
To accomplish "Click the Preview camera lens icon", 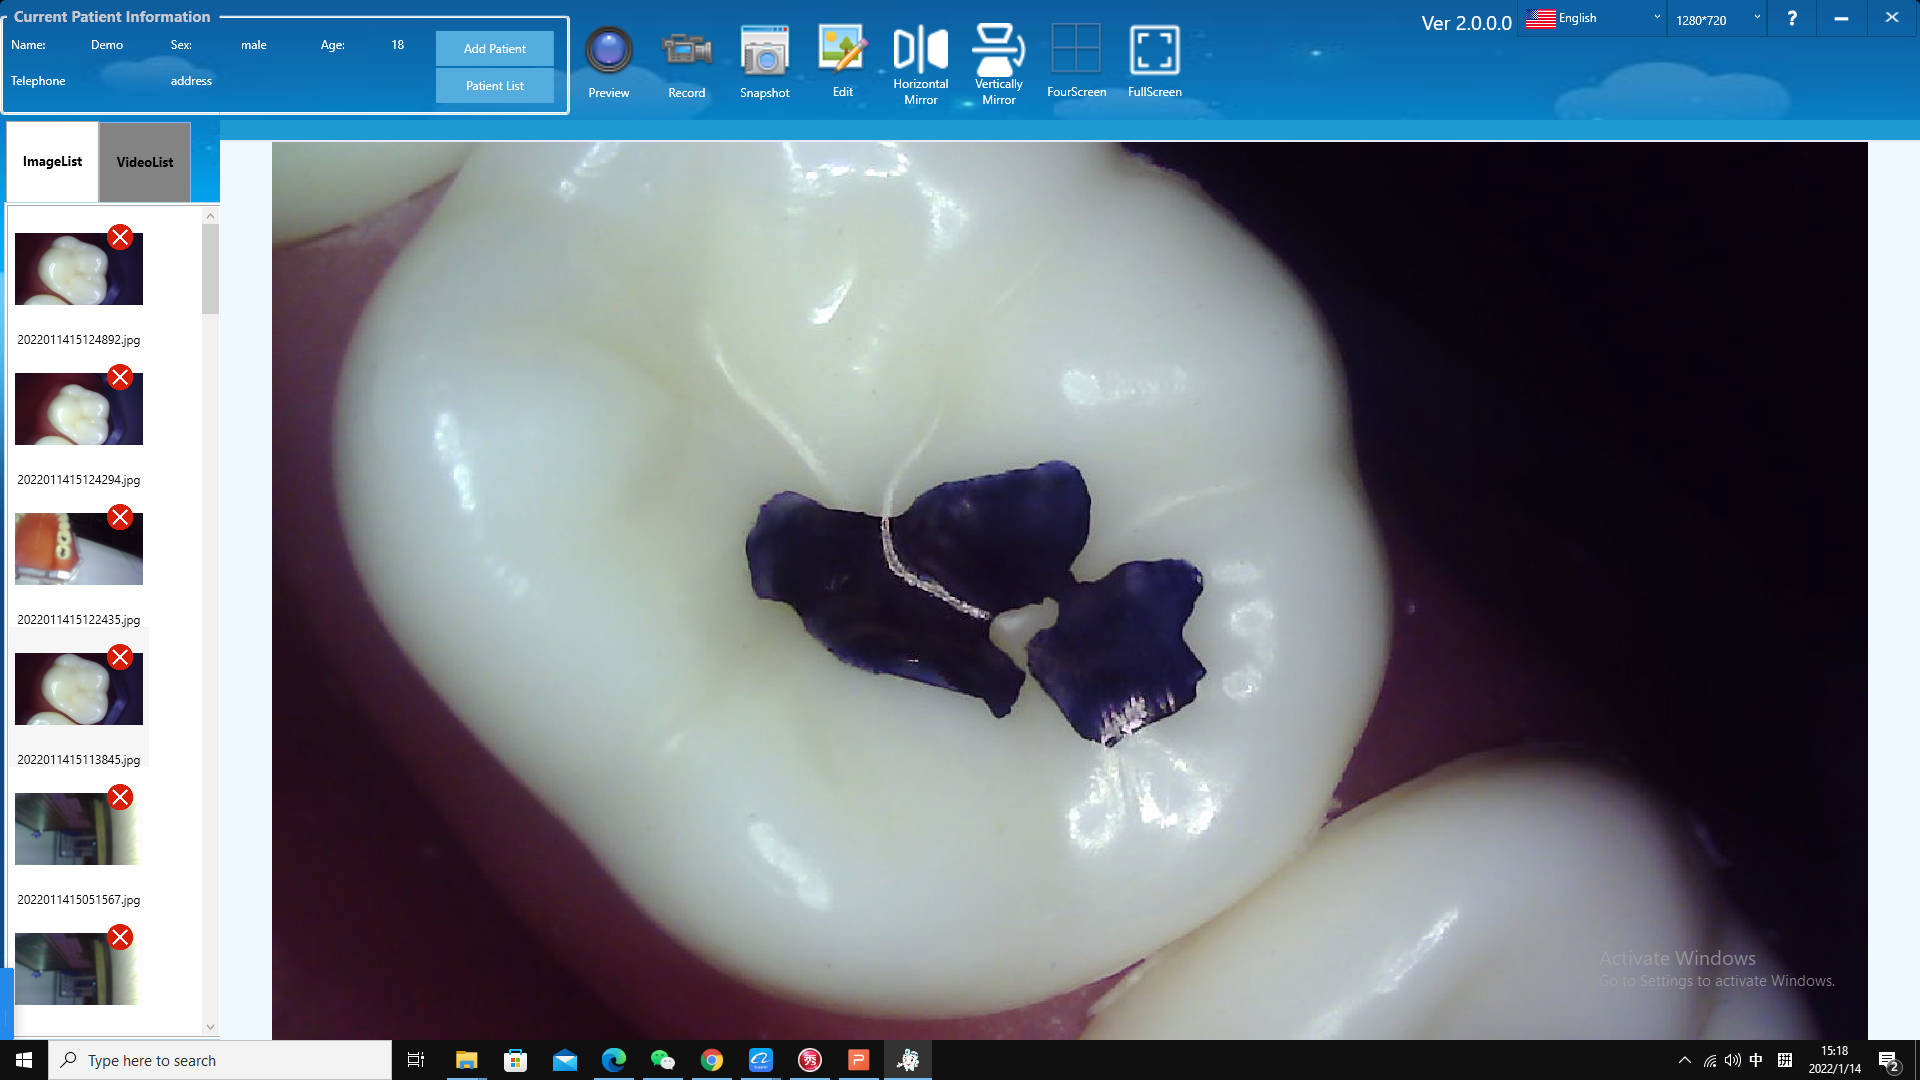I will [608, 50].
